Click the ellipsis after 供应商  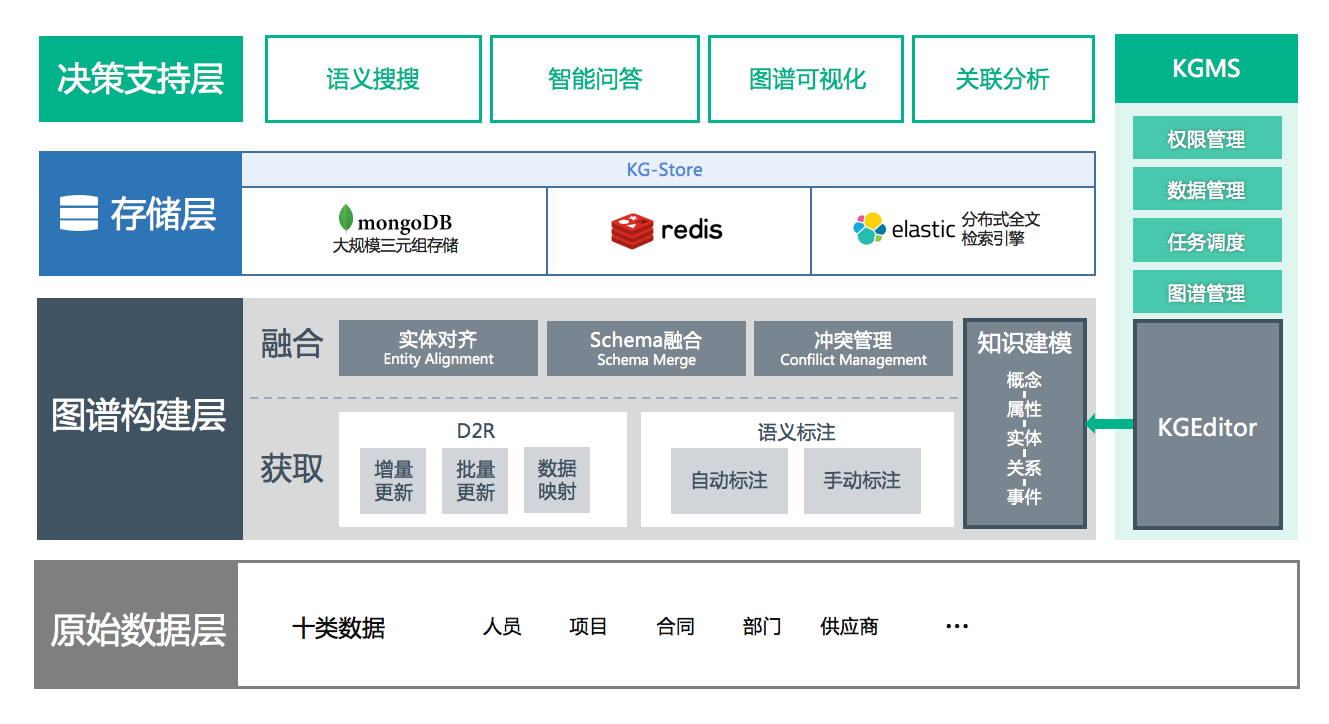(x=957, y=627)
